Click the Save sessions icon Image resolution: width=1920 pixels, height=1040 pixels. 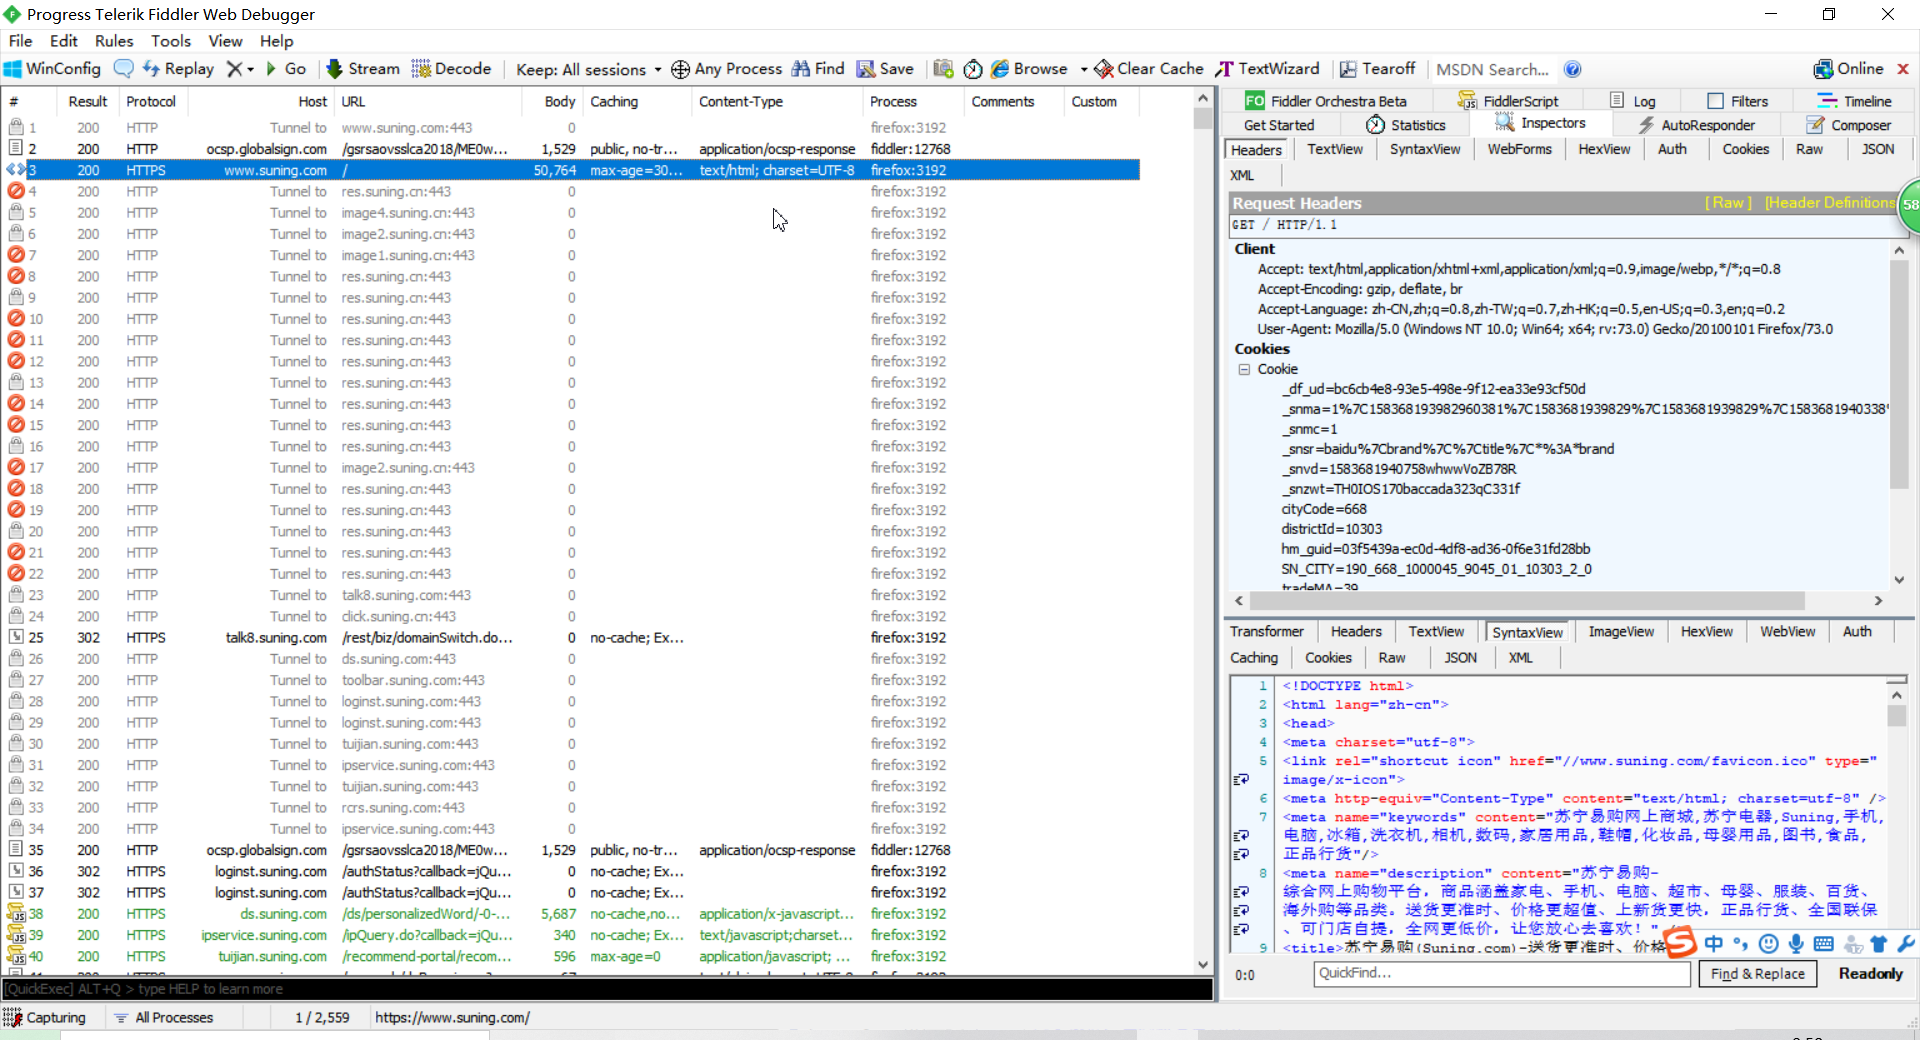tap(866, 69)
